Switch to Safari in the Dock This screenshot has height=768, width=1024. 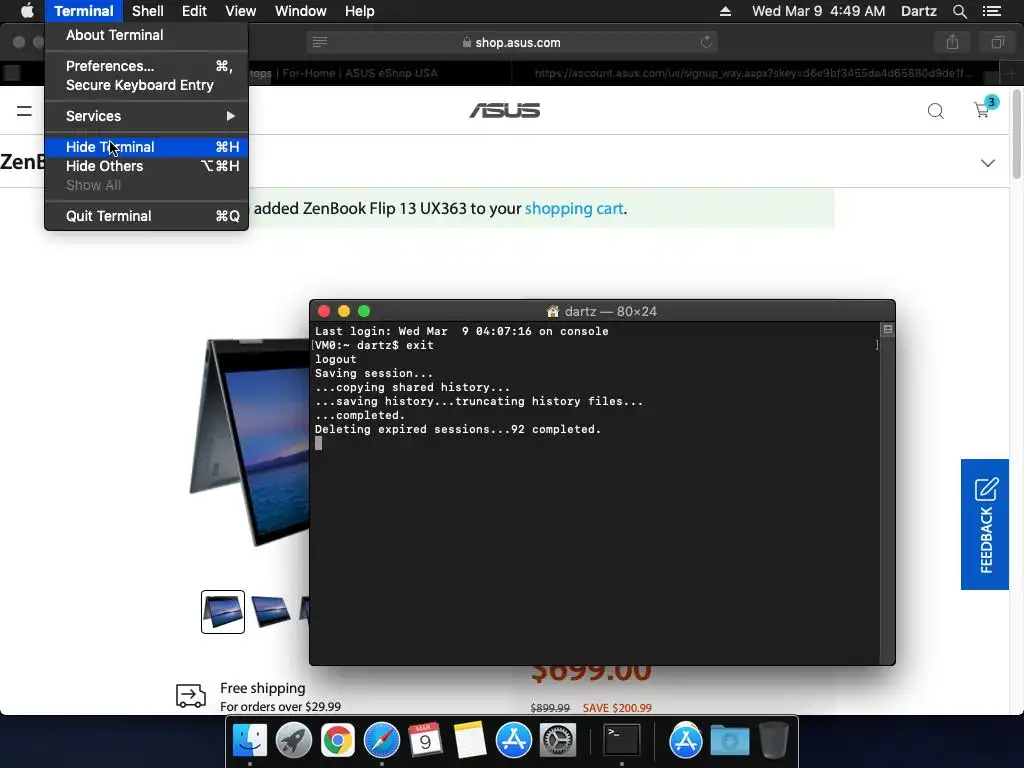pos(381,741)
